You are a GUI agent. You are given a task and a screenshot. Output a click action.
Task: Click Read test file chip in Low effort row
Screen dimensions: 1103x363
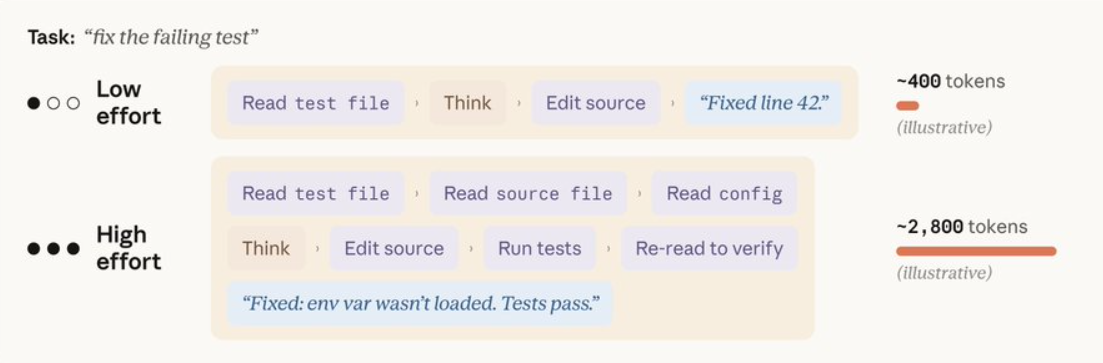click(316, 103)
